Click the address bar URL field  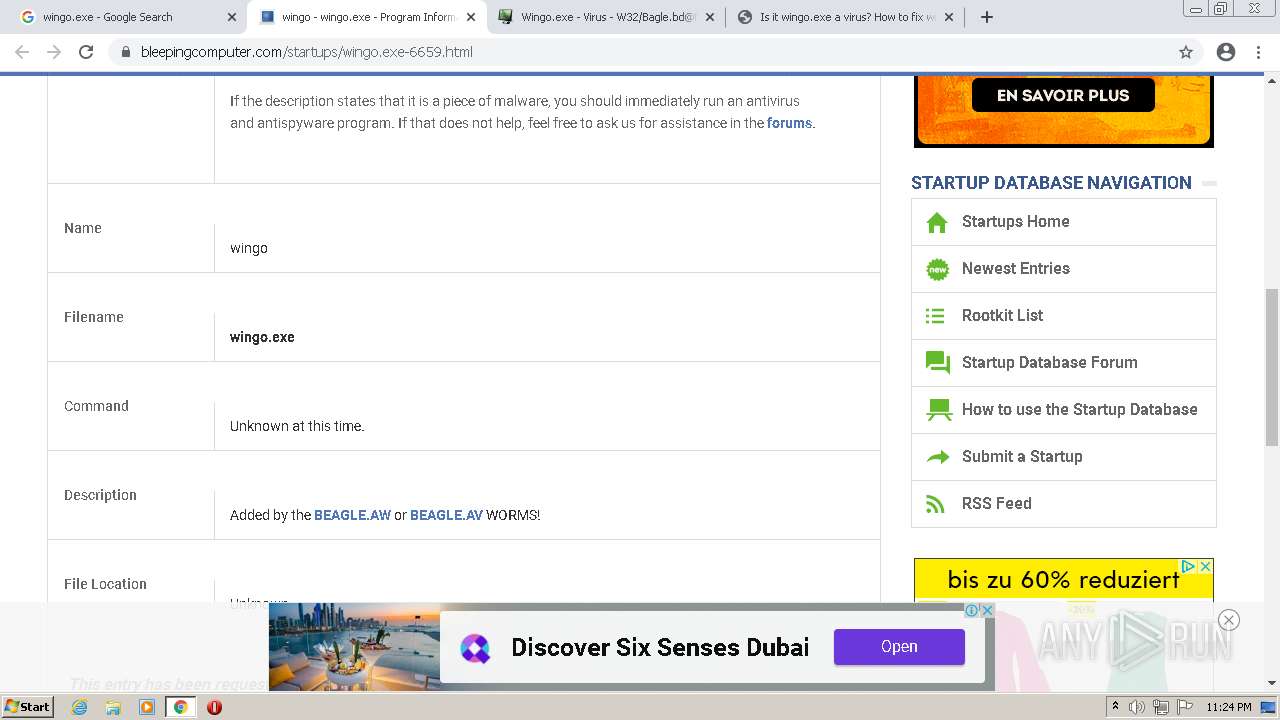640,52
